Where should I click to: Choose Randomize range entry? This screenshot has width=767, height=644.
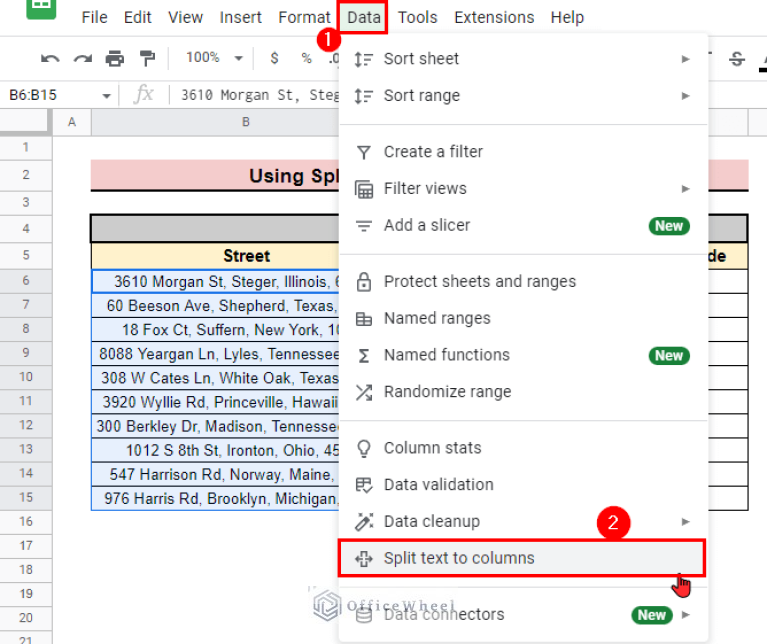523,392
